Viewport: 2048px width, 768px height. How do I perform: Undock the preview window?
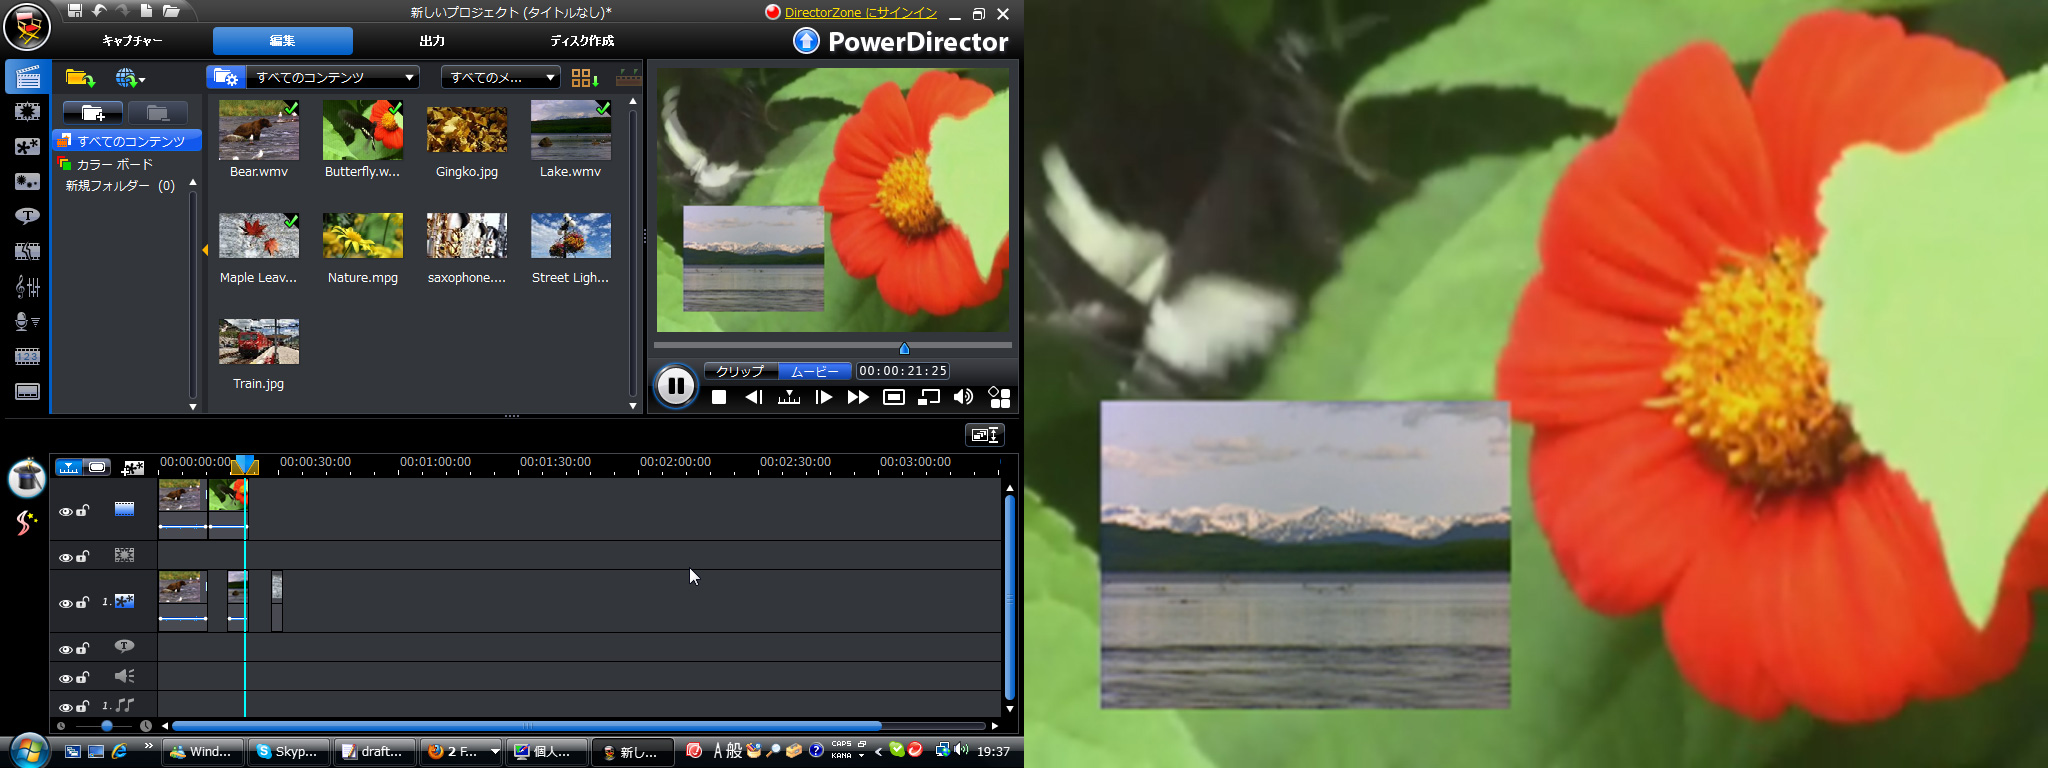point(929,397)
